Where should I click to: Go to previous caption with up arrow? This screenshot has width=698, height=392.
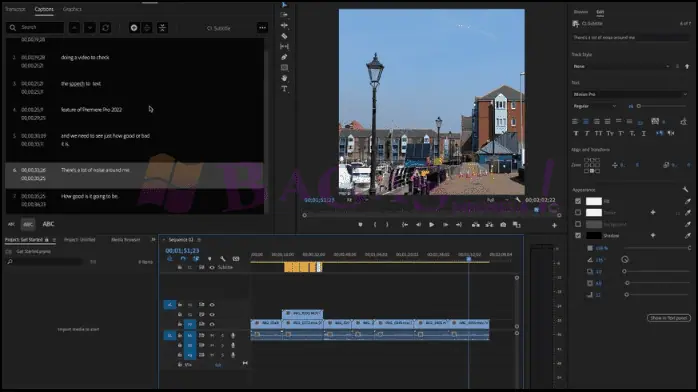click(74, 28)
